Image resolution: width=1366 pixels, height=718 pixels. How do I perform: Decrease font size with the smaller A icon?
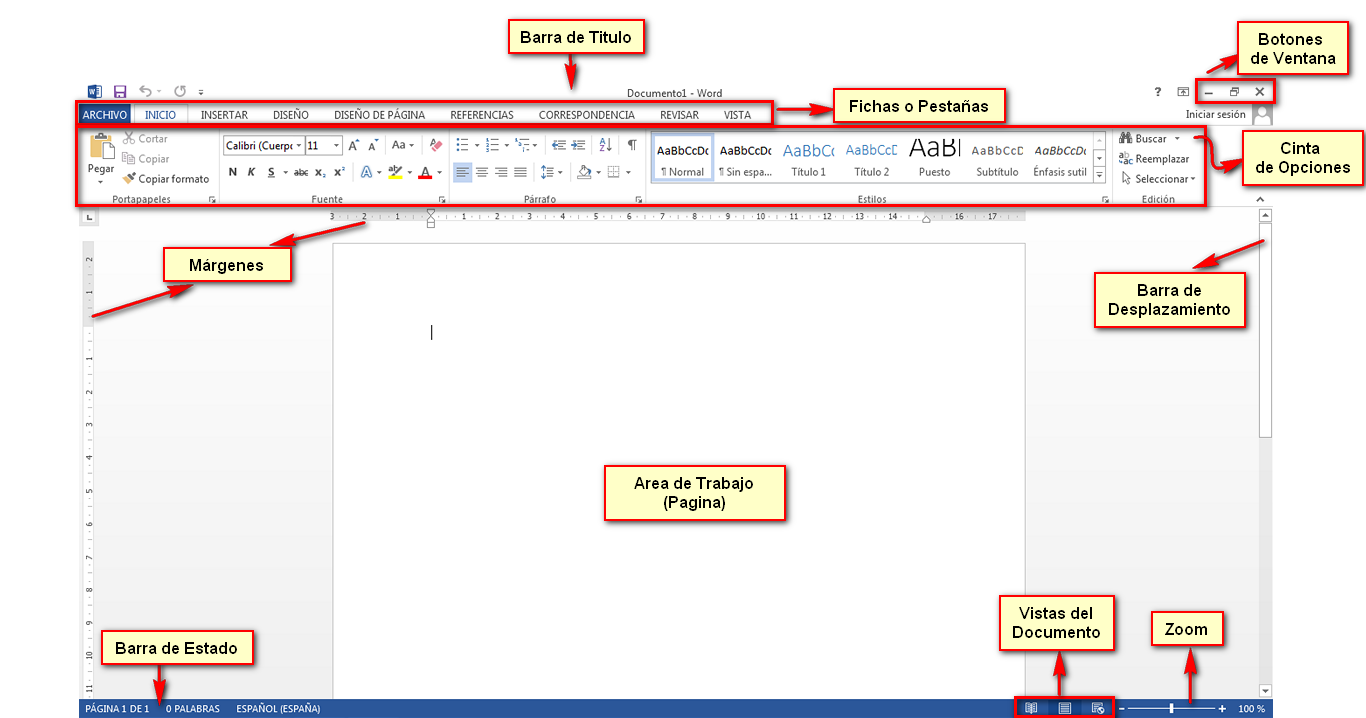[373, 146]
